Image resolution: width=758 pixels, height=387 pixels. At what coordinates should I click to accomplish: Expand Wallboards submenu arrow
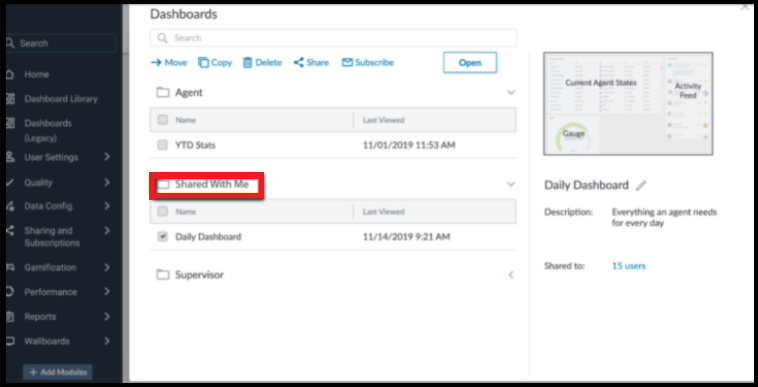pos(107,341)
